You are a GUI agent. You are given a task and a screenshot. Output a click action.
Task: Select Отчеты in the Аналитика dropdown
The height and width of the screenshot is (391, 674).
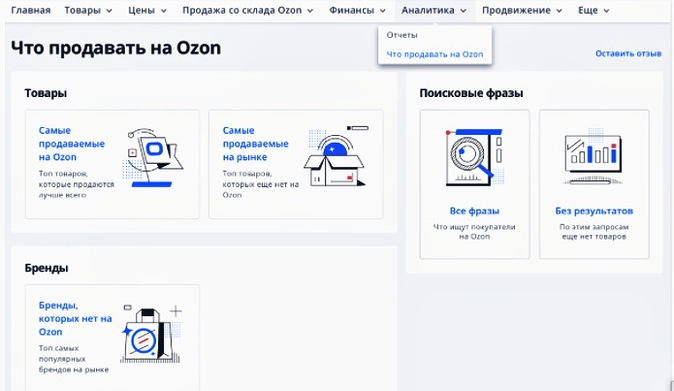click(x=402, y=35)
